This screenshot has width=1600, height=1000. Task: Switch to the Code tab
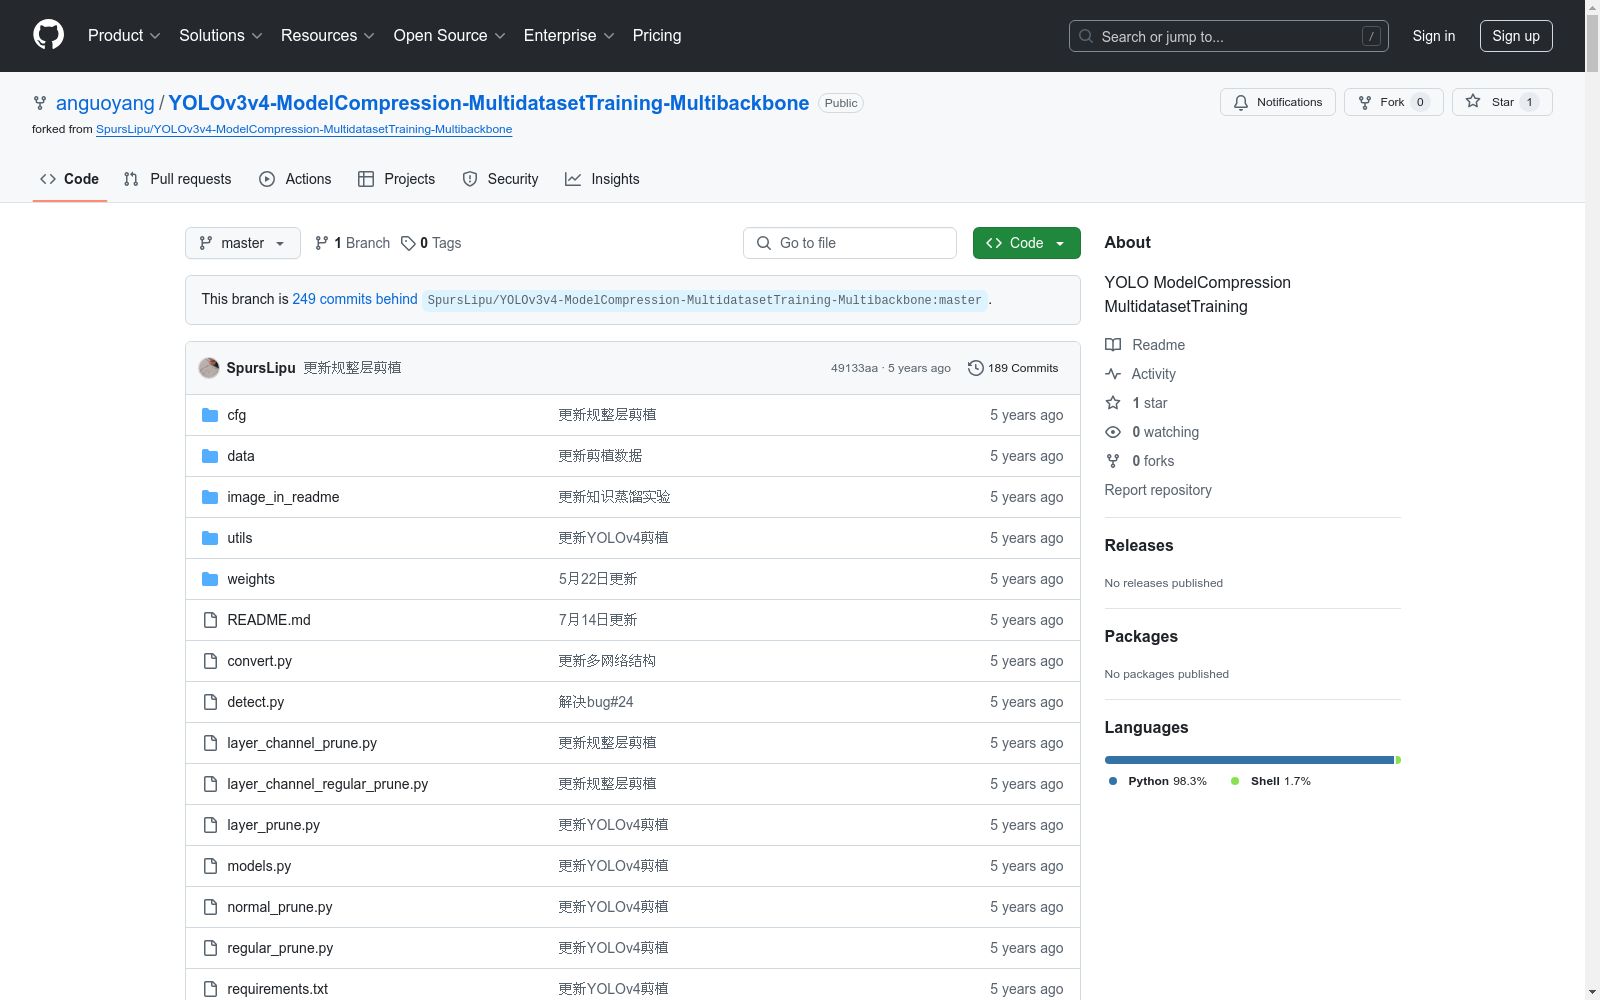(x=70, y=179)
